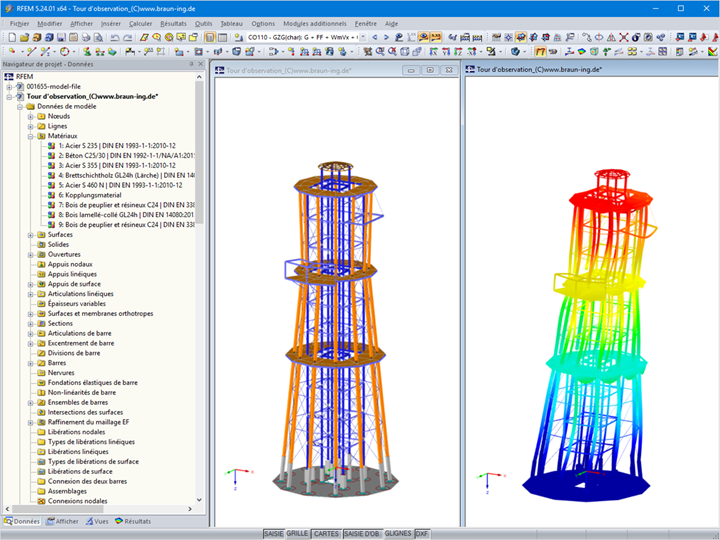Click the warning triangle icon in top toolbar
Viewport: 720px width, 540px height.
[611, 37]
